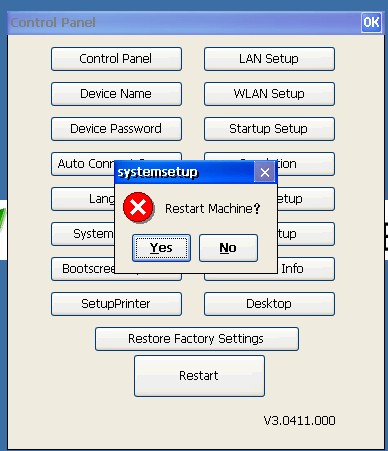The image size is (388, 451).
Task: Click the Desktop button
Action: [269, 304]
